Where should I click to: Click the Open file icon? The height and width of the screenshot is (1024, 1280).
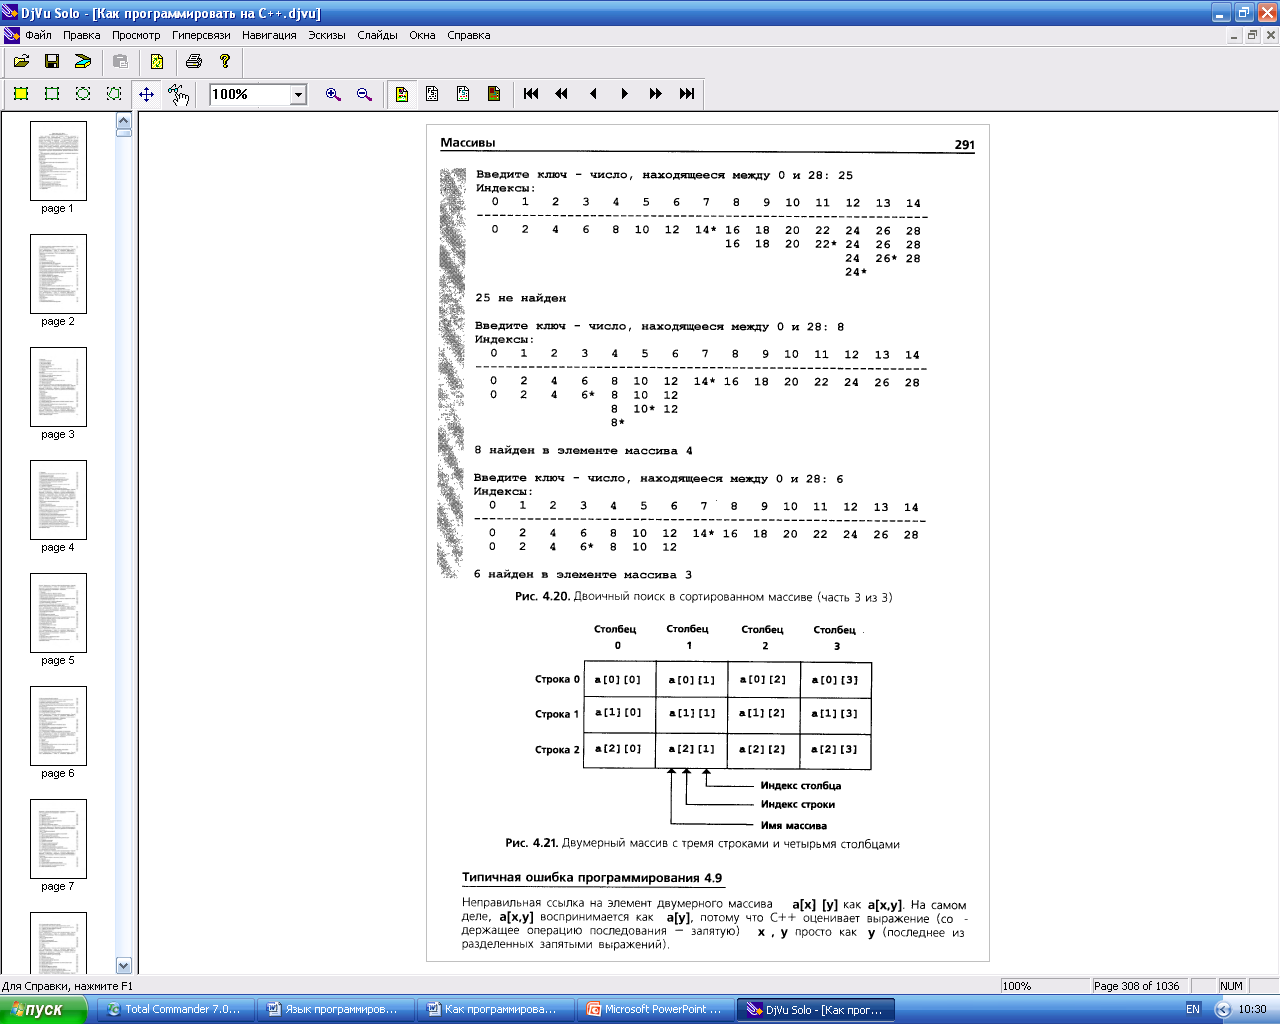tap(21, 61)
